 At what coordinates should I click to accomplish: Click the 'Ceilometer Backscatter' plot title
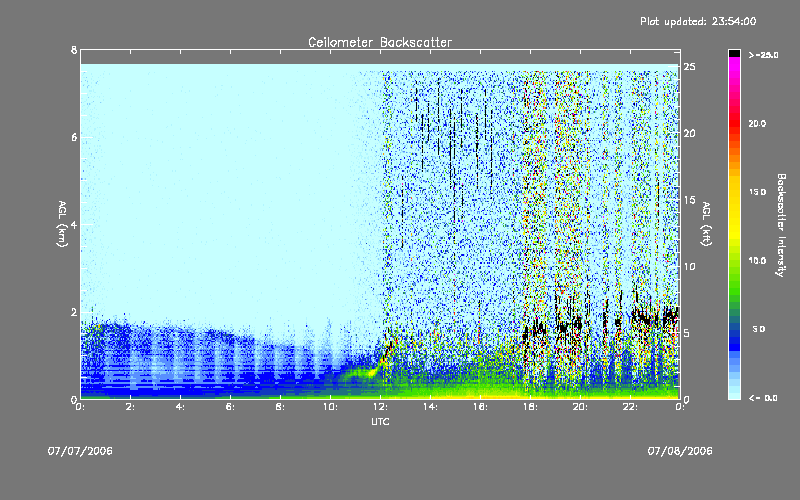click(380, 42)
